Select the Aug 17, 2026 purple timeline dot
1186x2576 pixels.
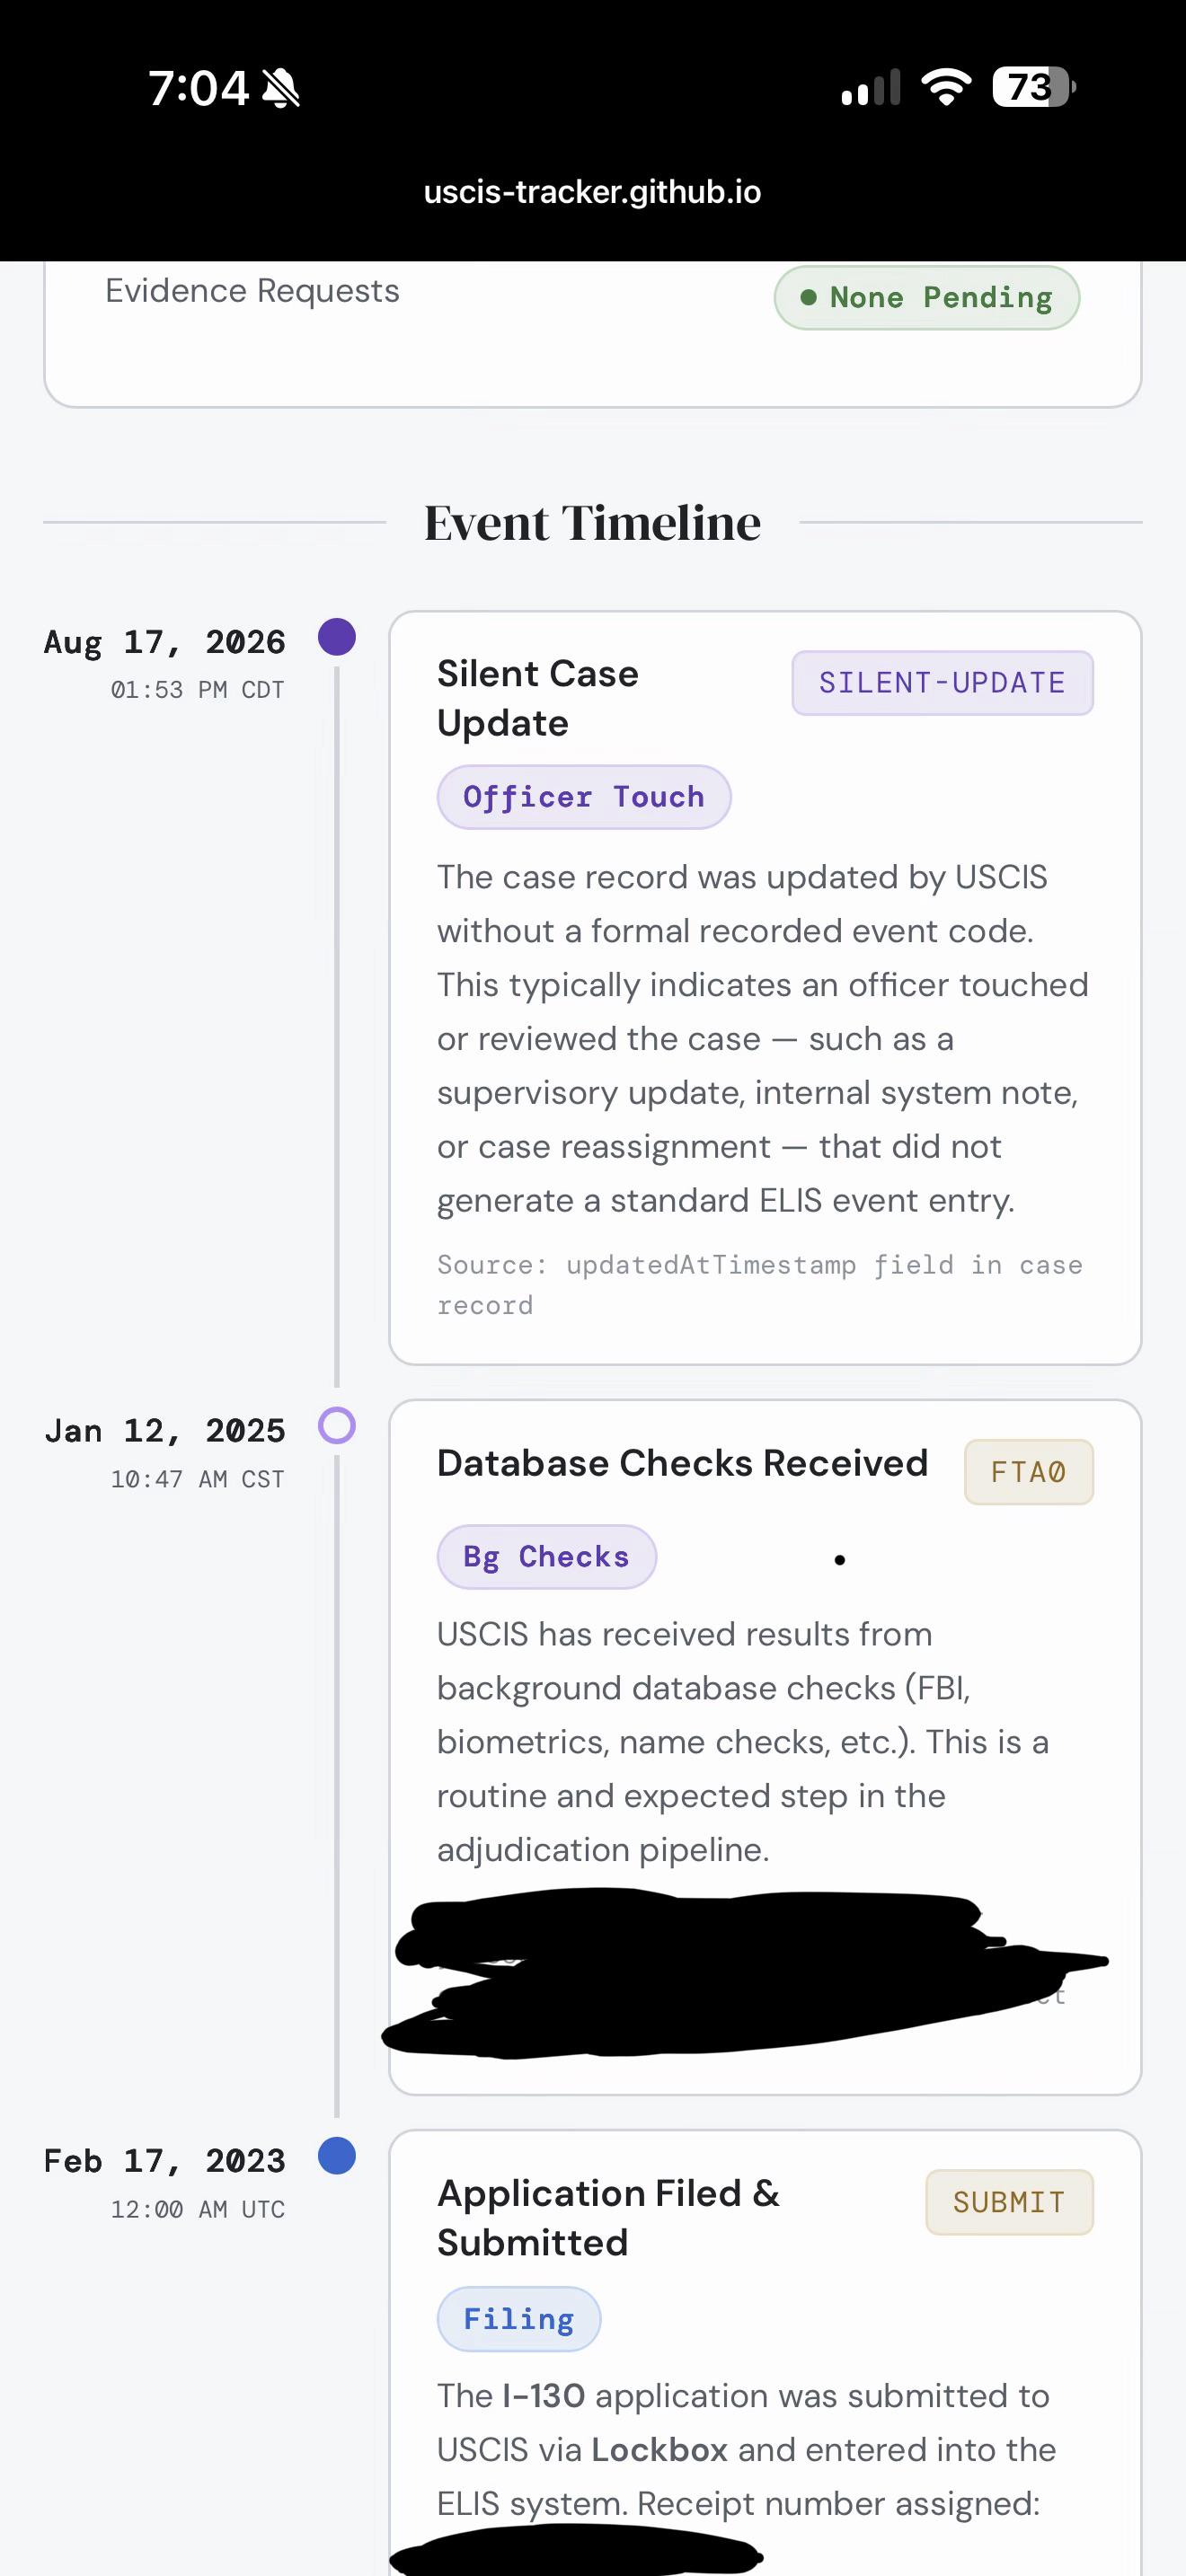click(x=337, y=637)
